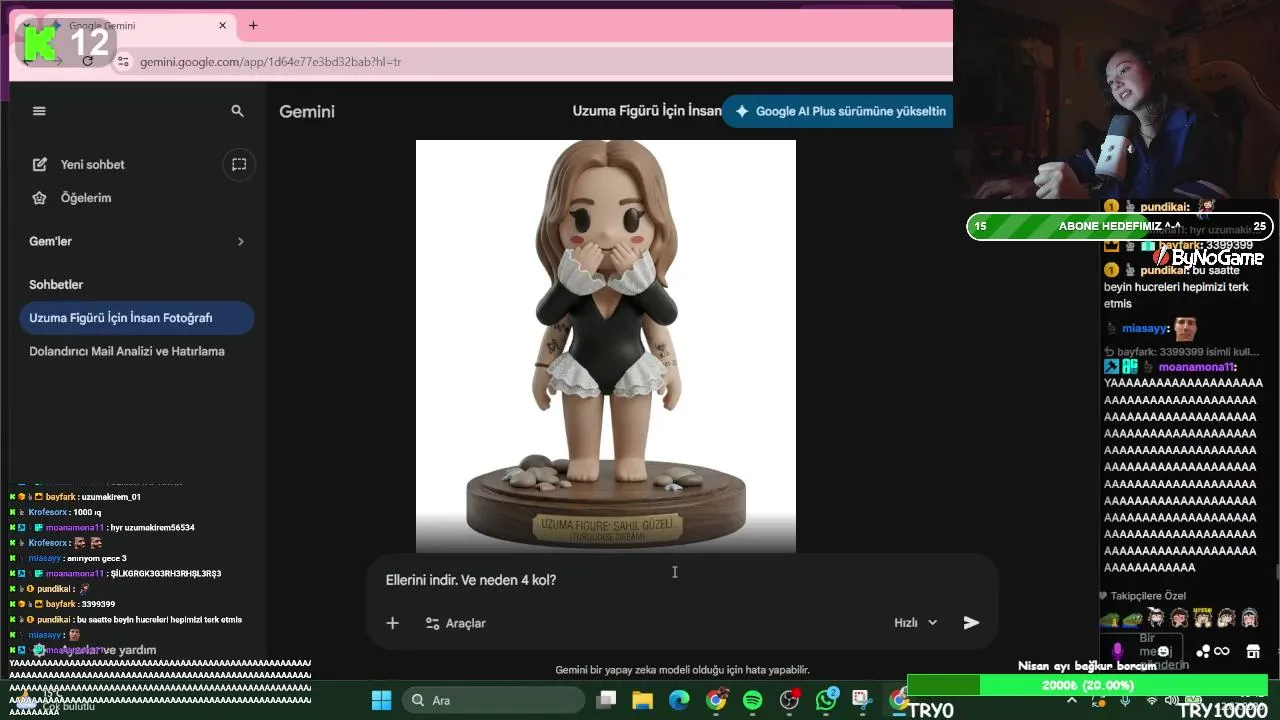Image resolution: width=1280 pixels, height=720 pixels.
Task: Open temporary chat dashed-square icon
Action: point(239,164)
